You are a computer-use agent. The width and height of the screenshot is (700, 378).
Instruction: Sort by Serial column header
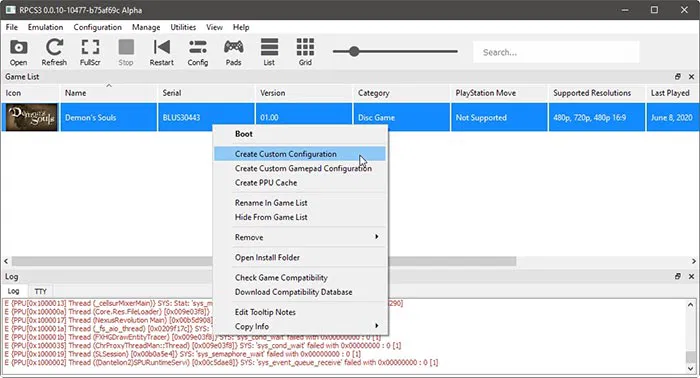(x=206, y=93)
